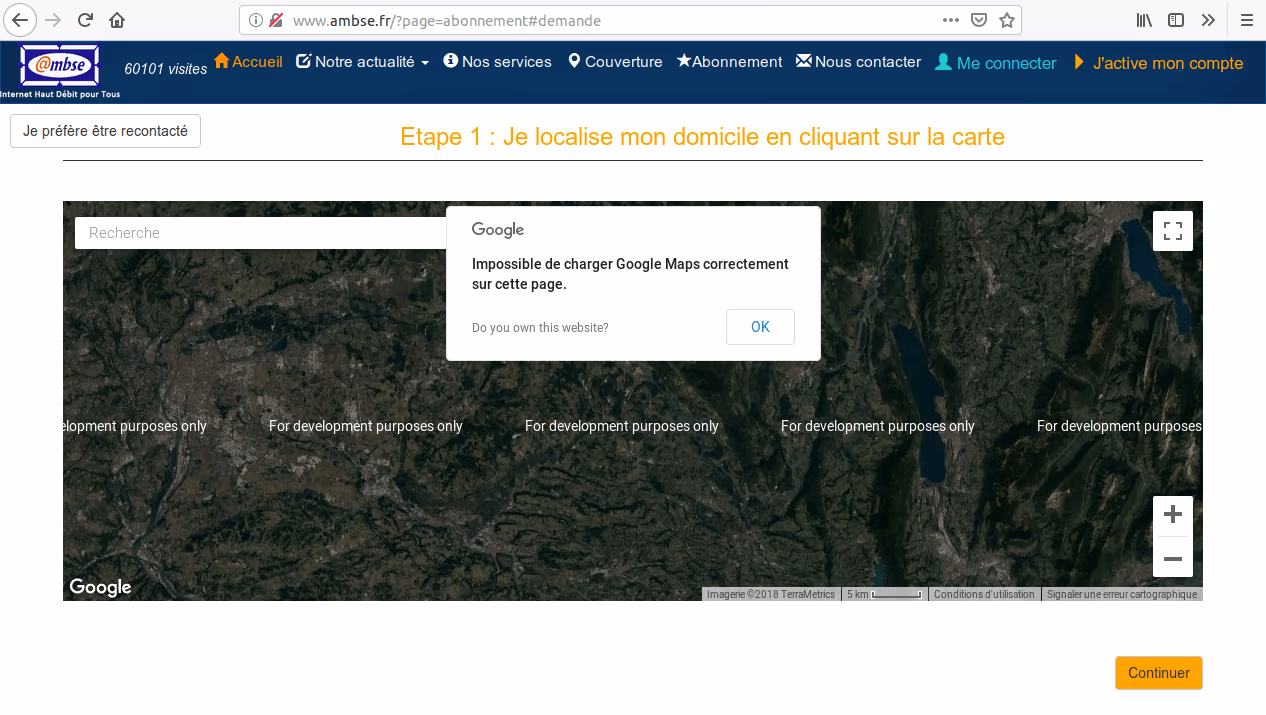
Task: Click Je préfère être recontacté button
Action: pyautogui.click(x=105, y=131)
